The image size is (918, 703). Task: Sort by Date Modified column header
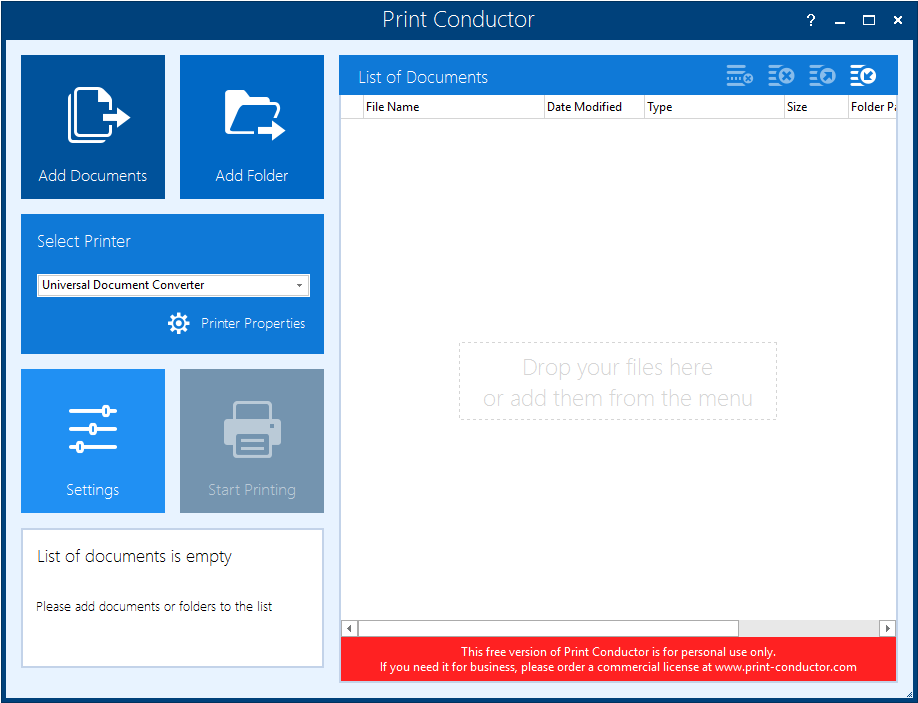[x=594, y=107]
